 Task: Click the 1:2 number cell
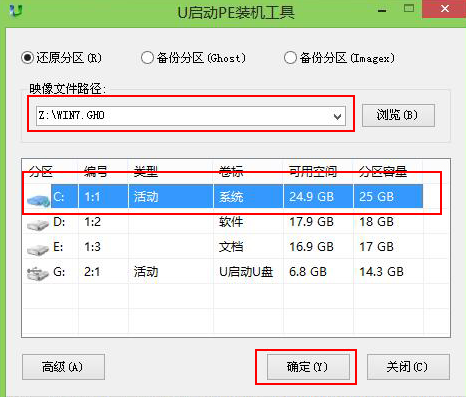pos(92,222)
